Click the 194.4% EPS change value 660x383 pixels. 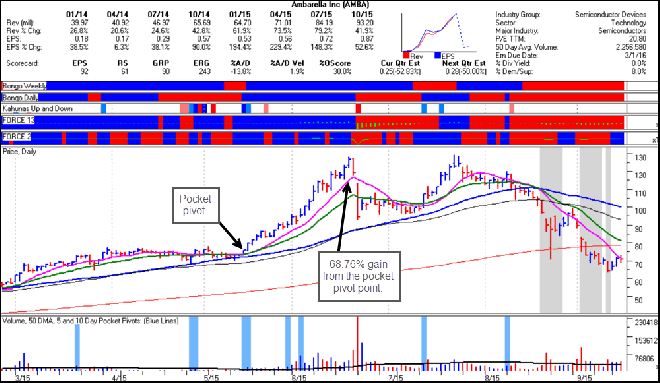point(240,47)
